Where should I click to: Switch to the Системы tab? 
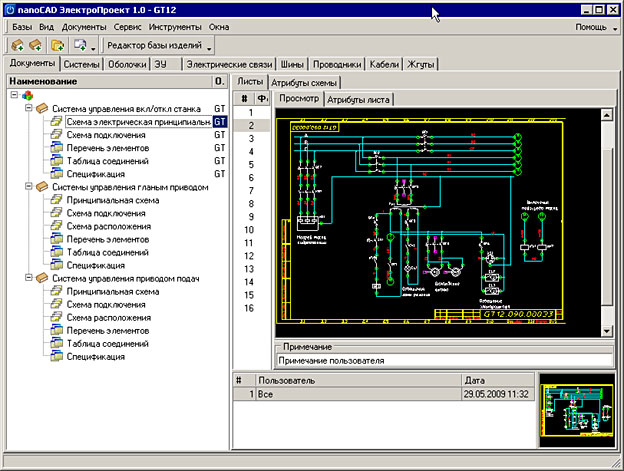pyautogui.click(x=82, y=64)
